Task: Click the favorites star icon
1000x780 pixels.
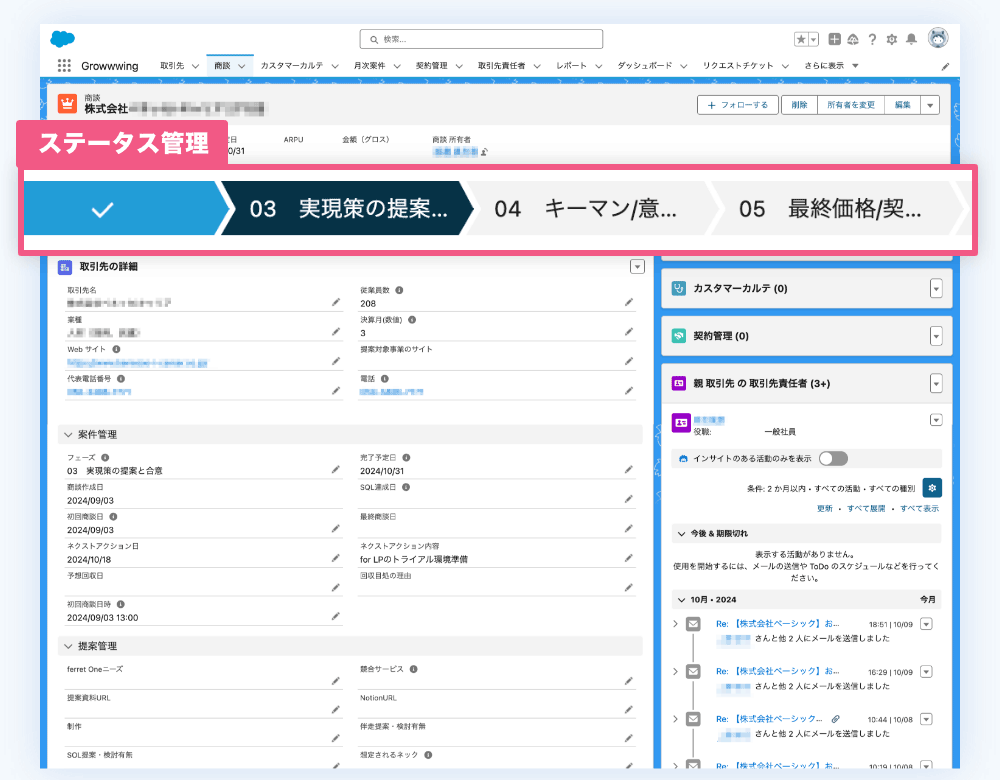Action: coord(801,39)
